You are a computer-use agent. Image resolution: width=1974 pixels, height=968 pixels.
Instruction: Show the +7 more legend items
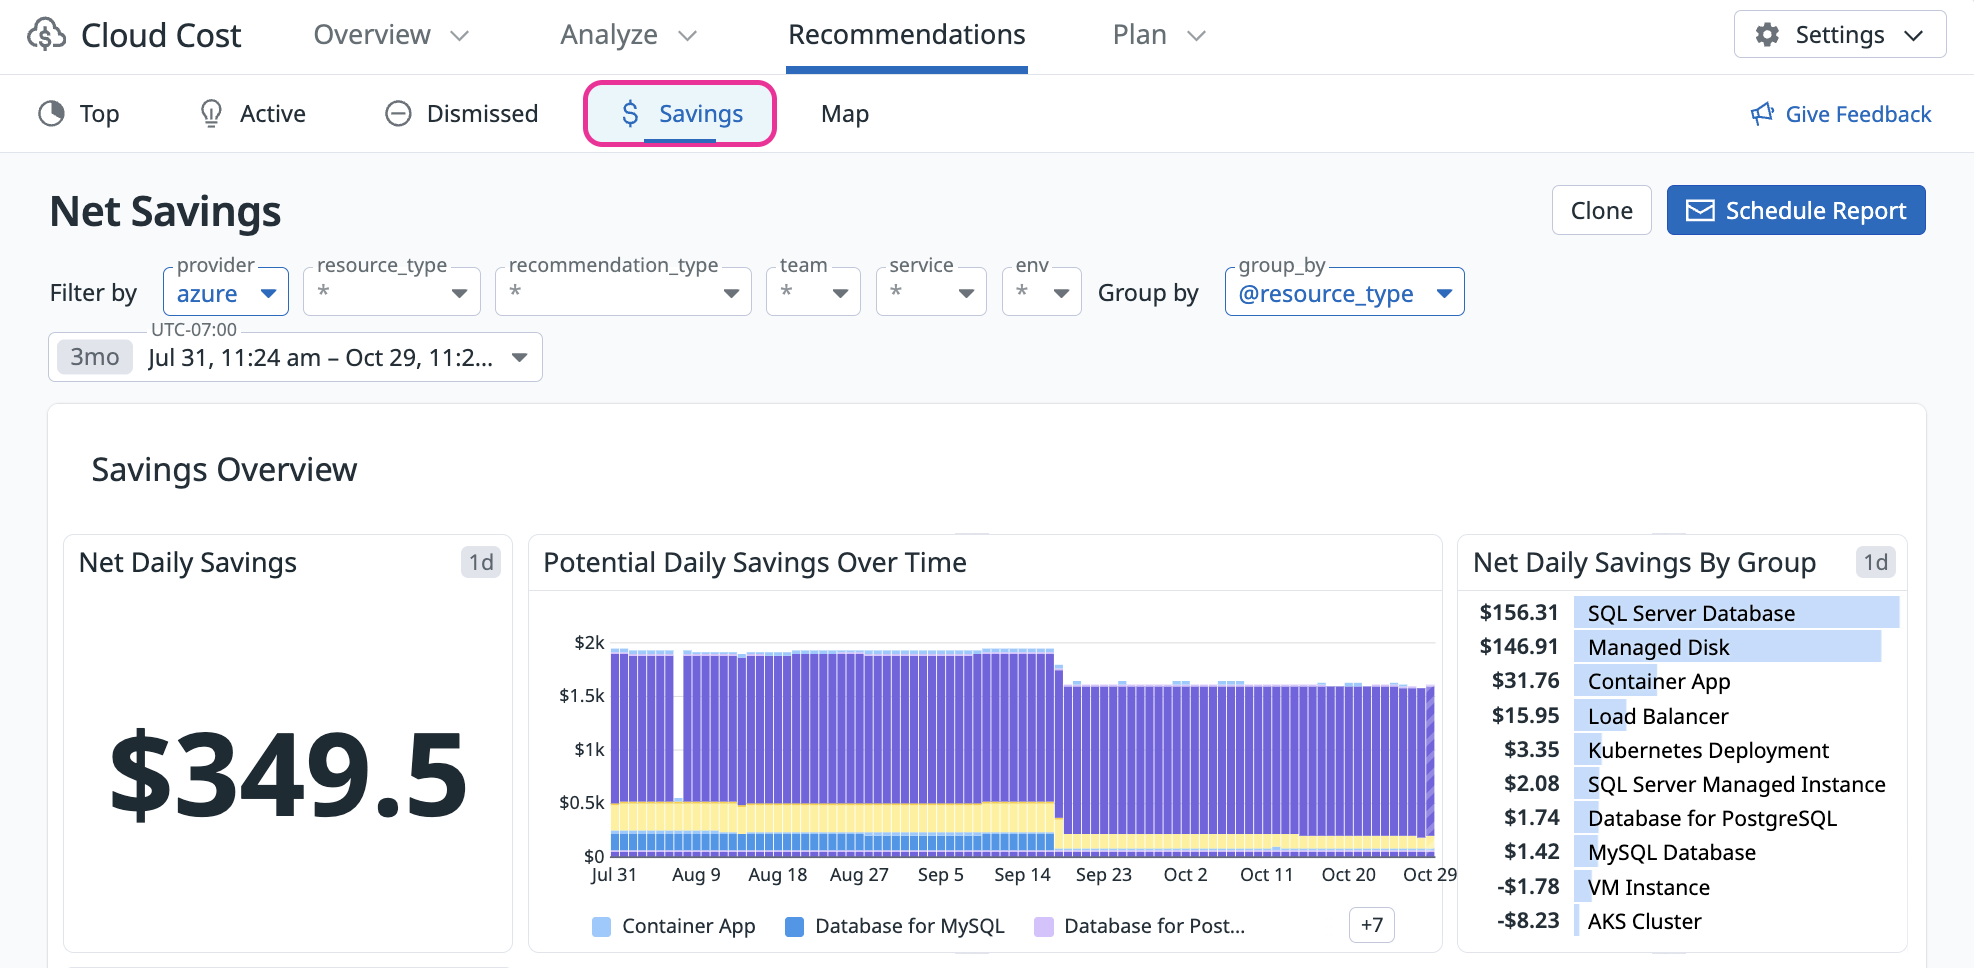1371,926
